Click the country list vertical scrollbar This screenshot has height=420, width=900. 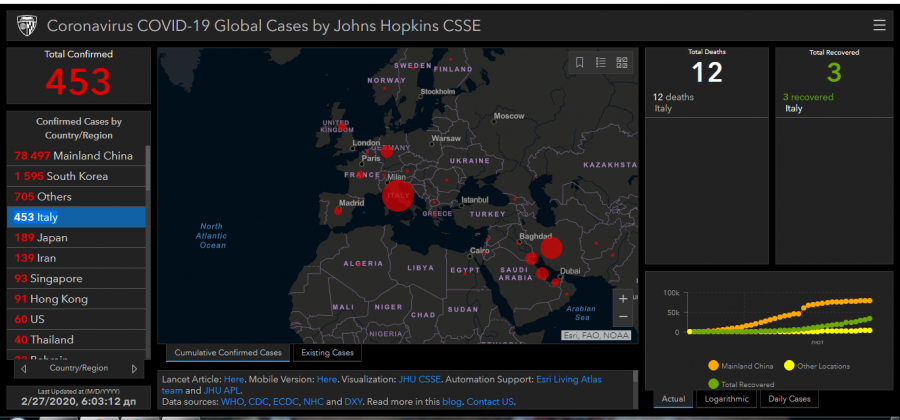pos(148,170)
